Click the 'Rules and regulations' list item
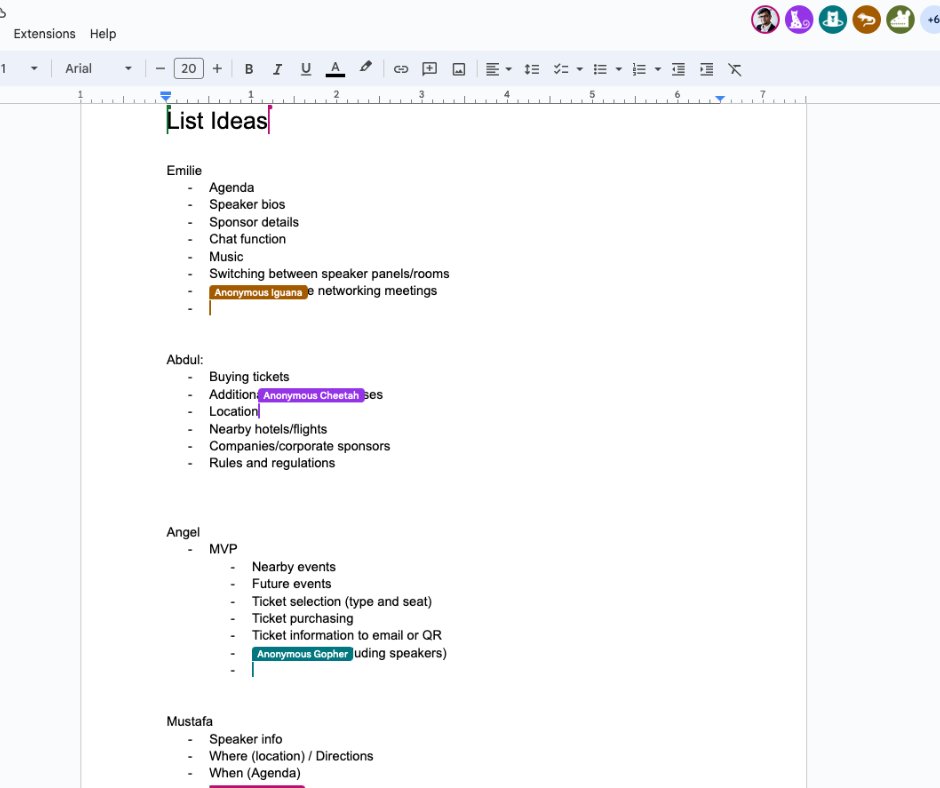The image size is (940, 788). [x=272, y=463]
